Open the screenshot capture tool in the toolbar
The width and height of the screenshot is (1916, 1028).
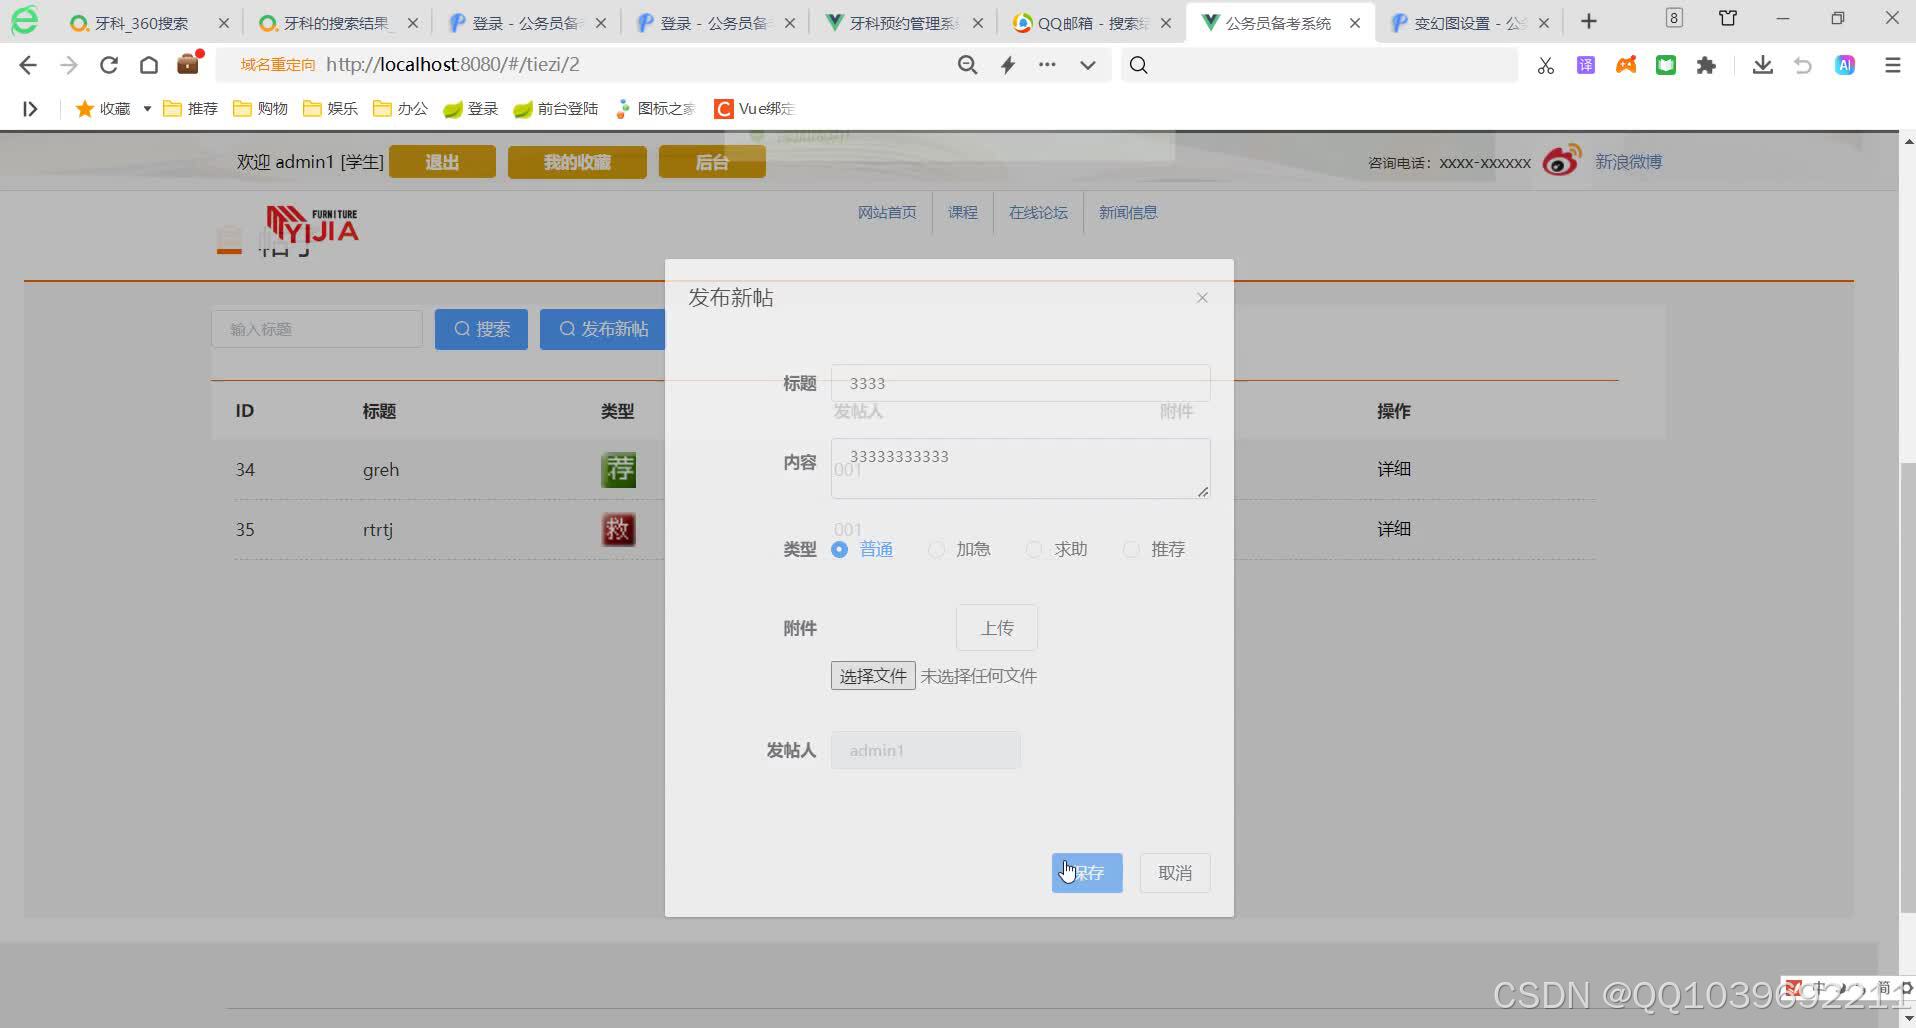[x=1545, y=64]
